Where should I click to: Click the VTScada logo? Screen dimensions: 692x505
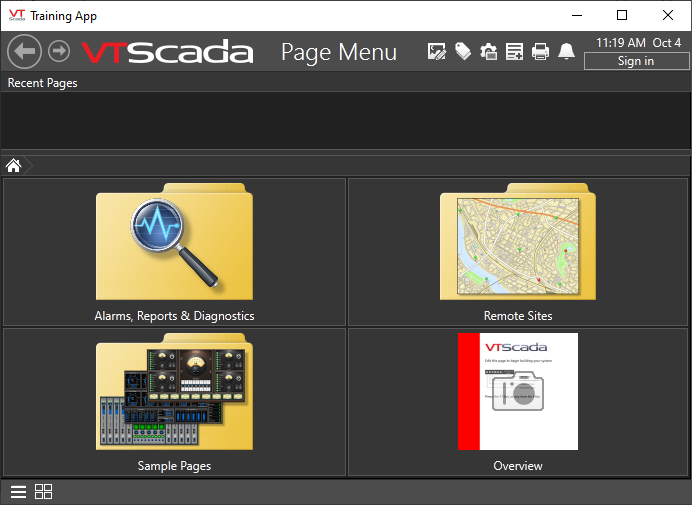pos(167,52)
